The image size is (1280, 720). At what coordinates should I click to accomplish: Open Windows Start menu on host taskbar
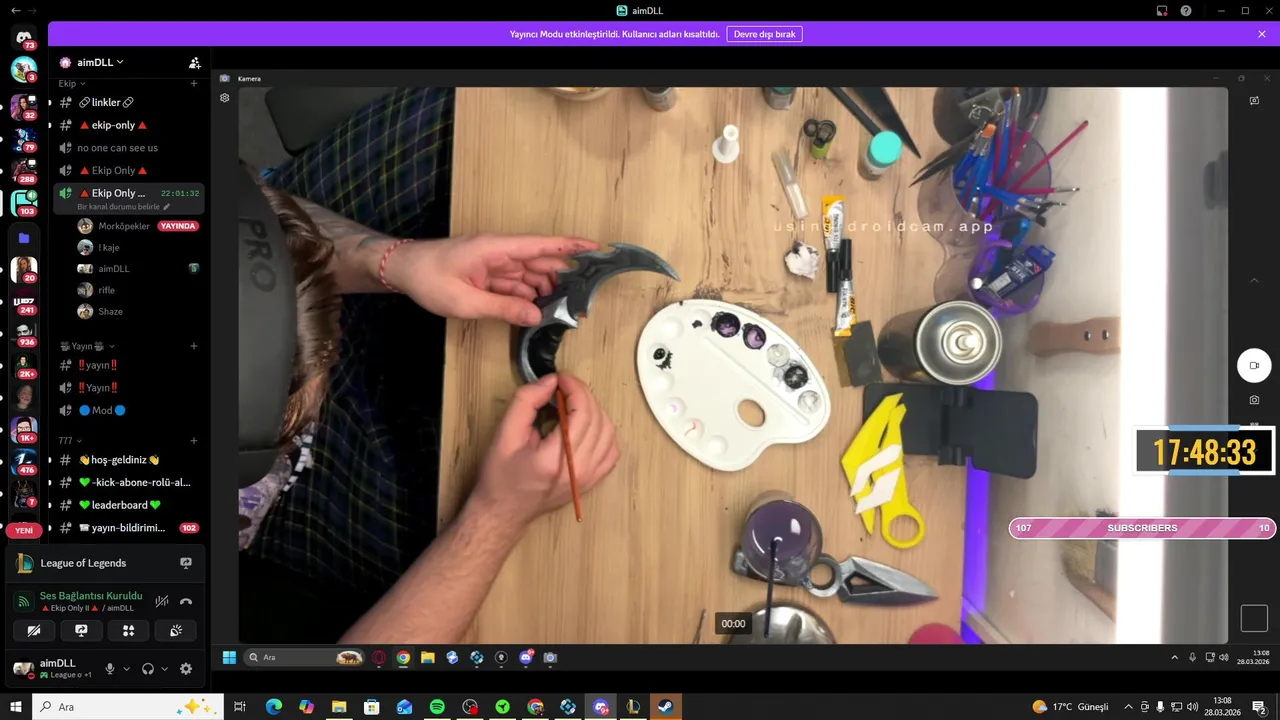coord(15,707)
